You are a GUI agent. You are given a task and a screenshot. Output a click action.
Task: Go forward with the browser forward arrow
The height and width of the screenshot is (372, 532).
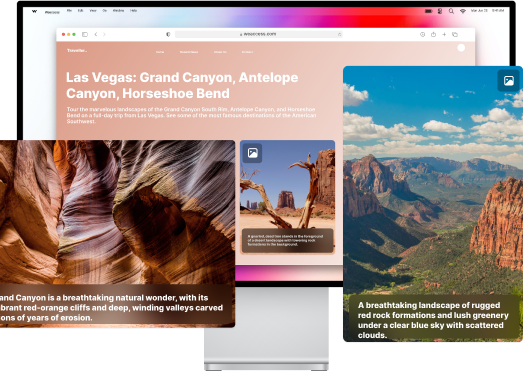pyautogui.click(x=104, y=34)
